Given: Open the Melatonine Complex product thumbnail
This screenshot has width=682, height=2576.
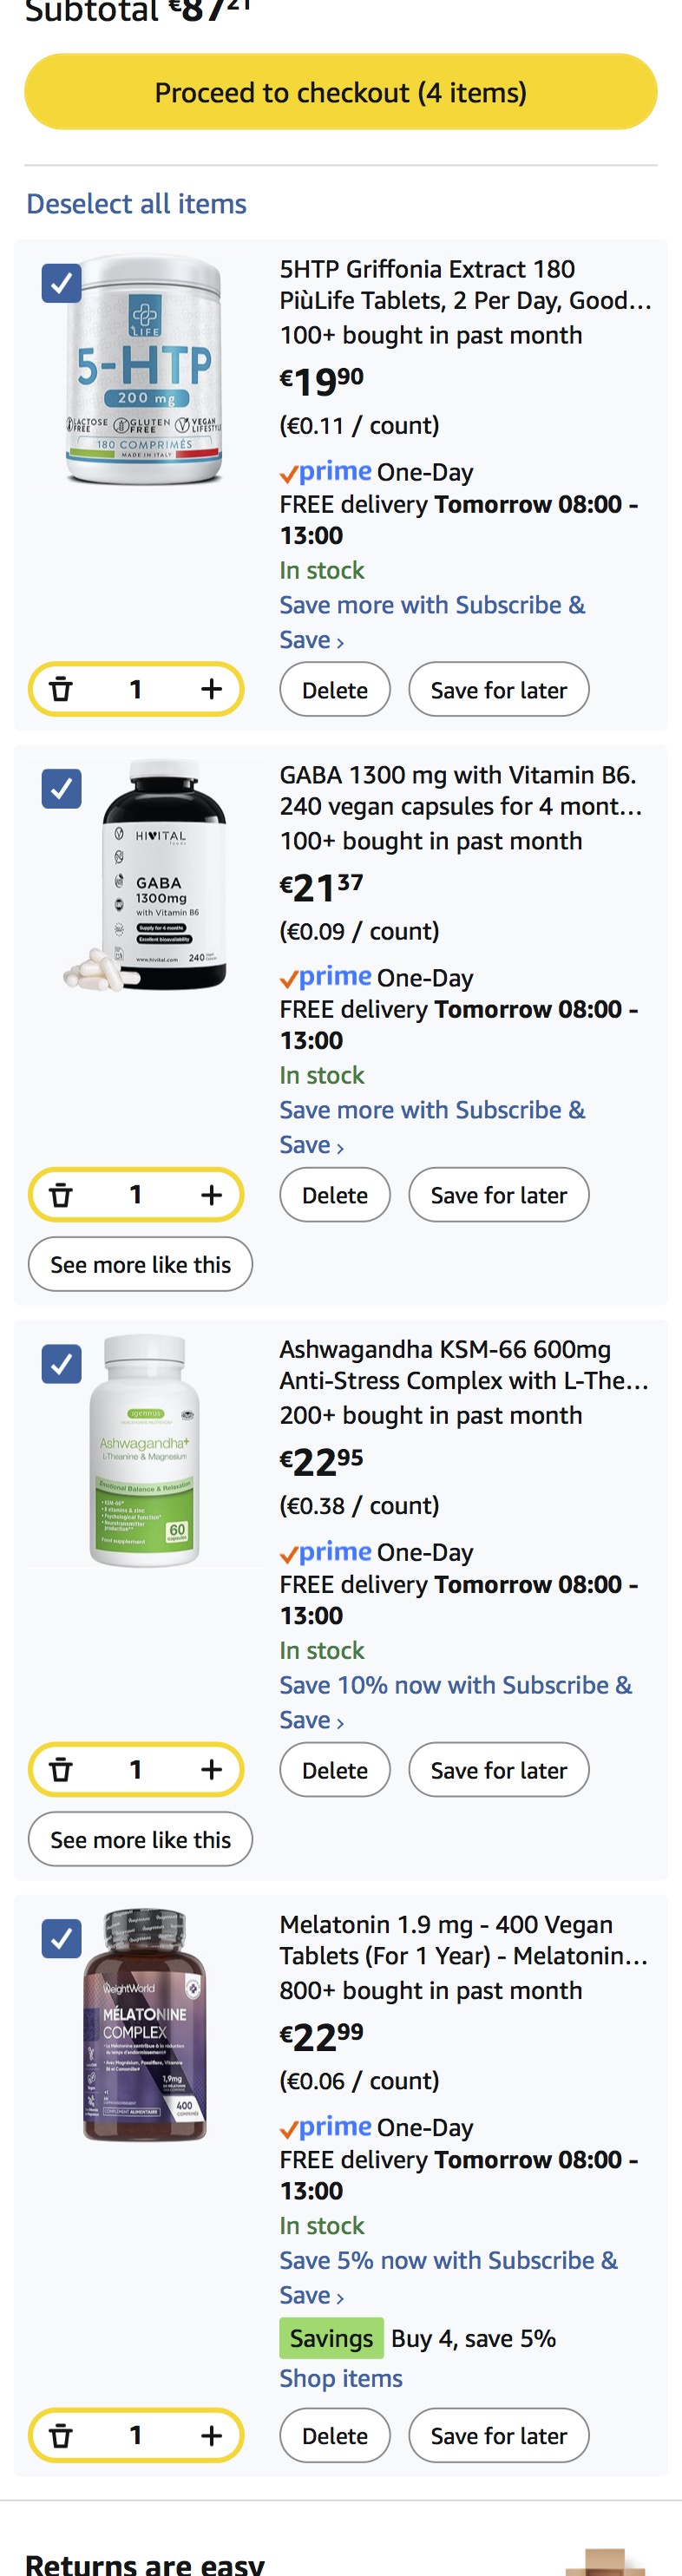Looking at the screenshot, I should 145,2024.
